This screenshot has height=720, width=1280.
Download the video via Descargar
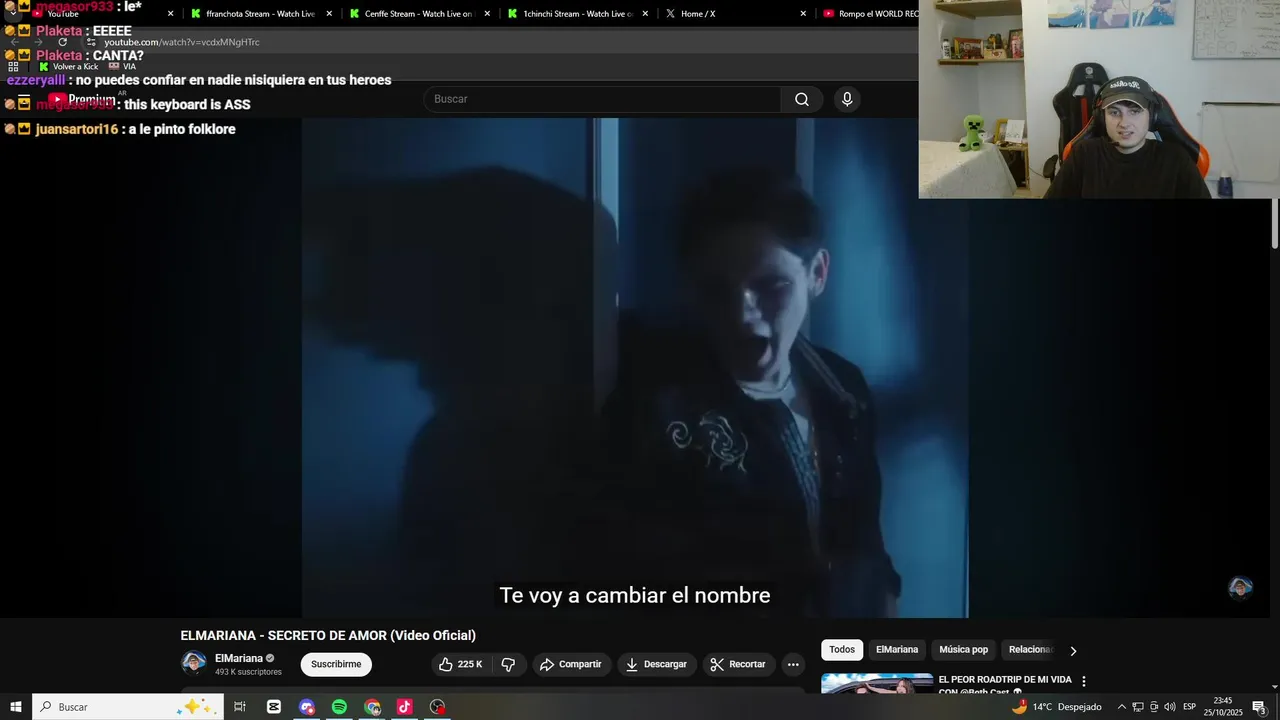click(656, 664)
